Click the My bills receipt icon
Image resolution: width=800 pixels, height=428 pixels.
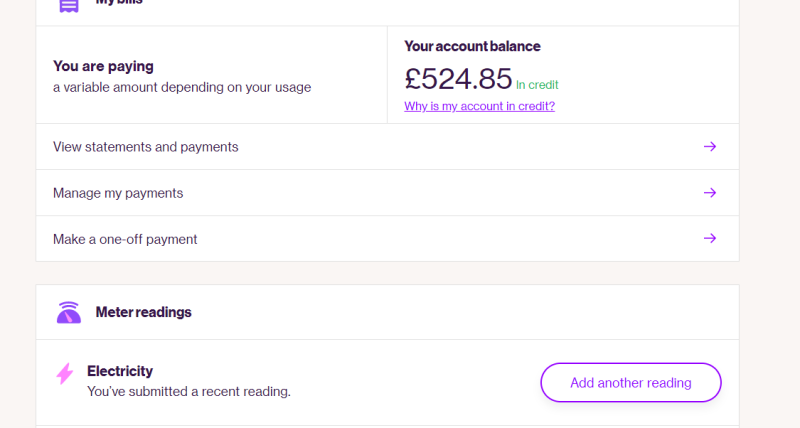tap(69, 5)
